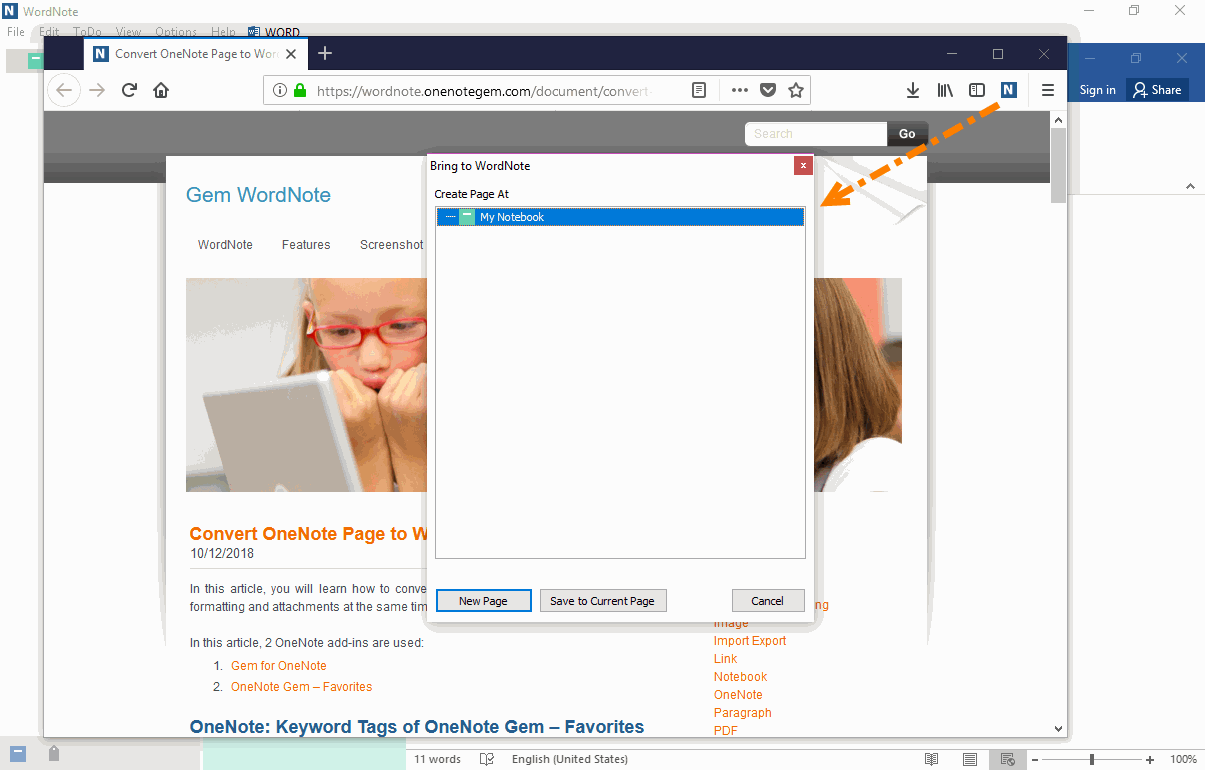Cancel the Bring to WordNote dialog

(x=768, y=601)
